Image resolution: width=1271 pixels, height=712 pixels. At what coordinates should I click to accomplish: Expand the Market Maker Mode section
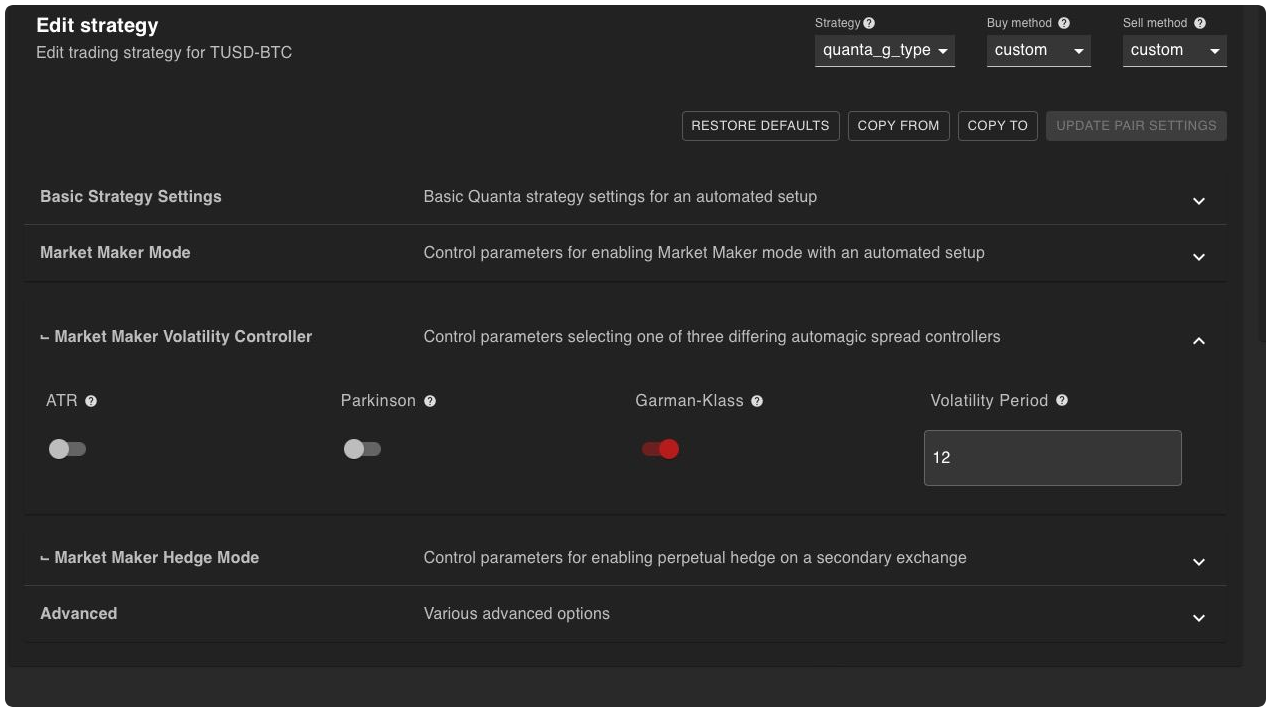pyautogui.click(x=1199, y=257)
